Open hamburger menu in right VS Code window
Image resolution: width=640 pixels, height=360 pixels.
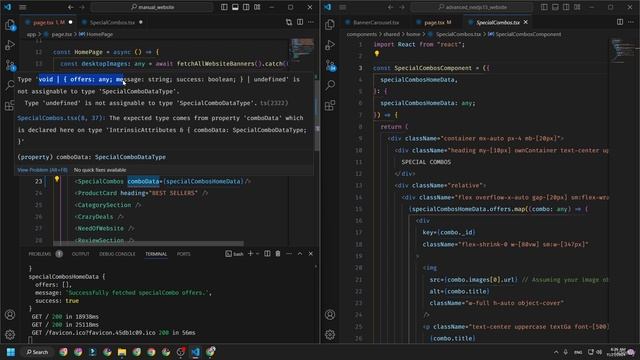(343, 7)
